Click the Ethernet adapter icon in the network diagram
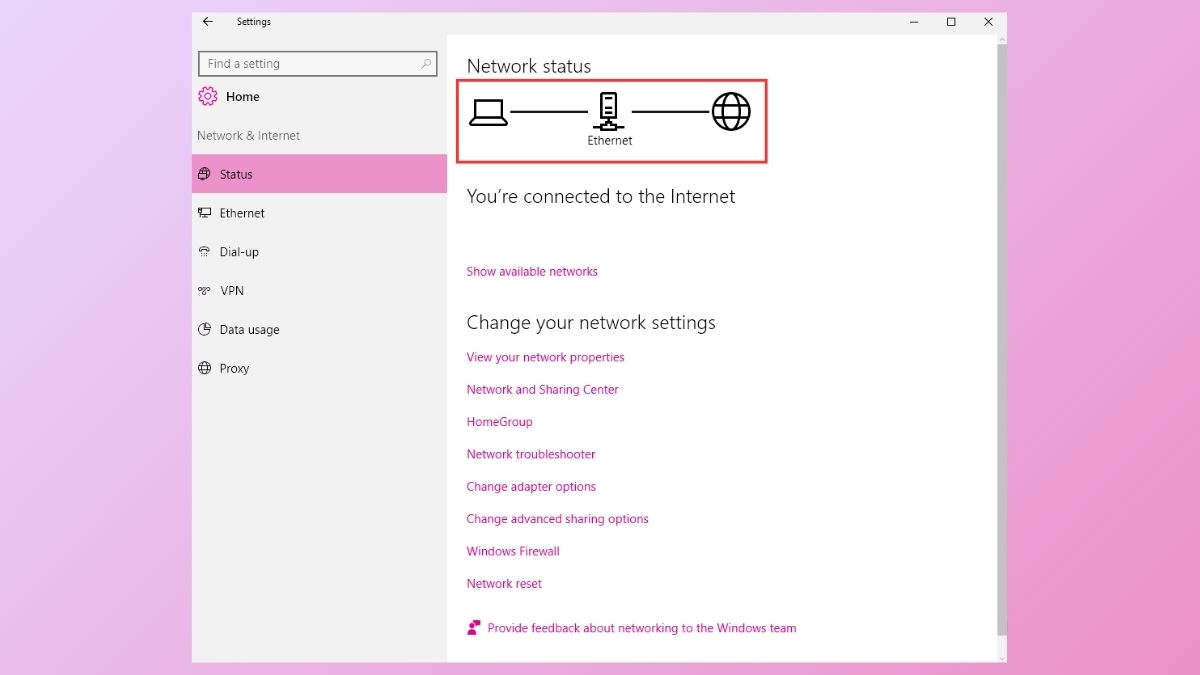The height and width of the screenshot is (675, 1200). click(x=607, y=112)
